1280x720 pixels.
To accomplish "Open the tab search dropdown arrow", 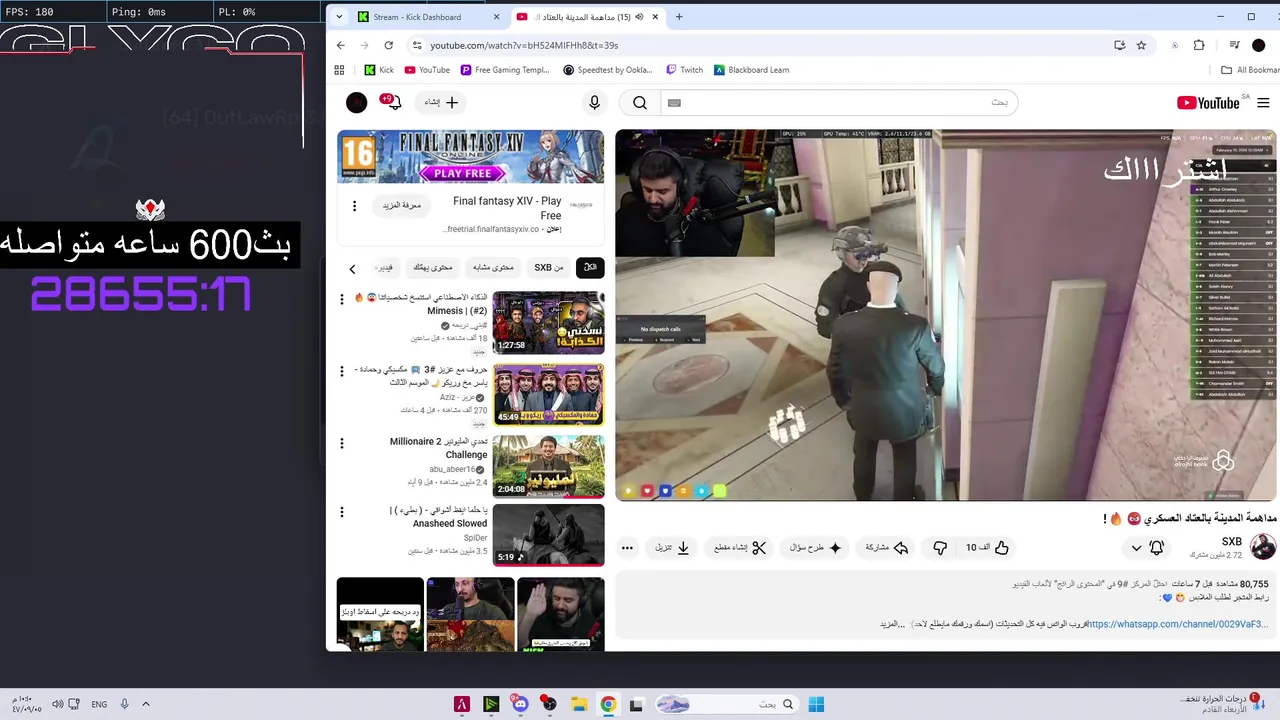I will coord(339,17).
